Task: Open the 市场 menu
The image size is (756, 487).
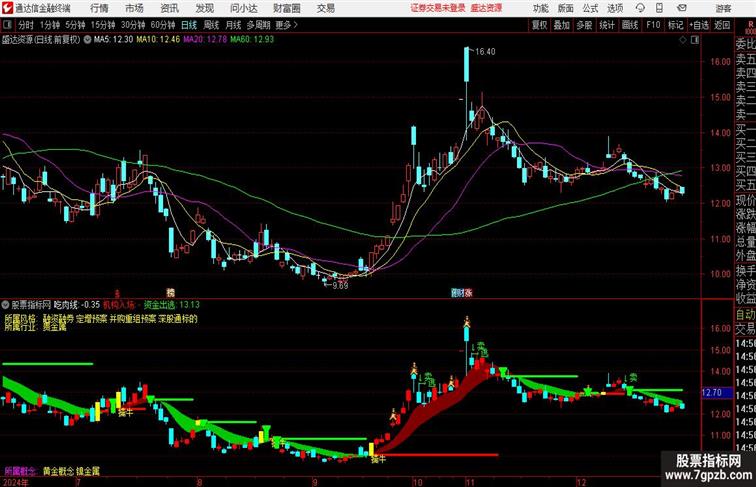Action: point(134,8)
